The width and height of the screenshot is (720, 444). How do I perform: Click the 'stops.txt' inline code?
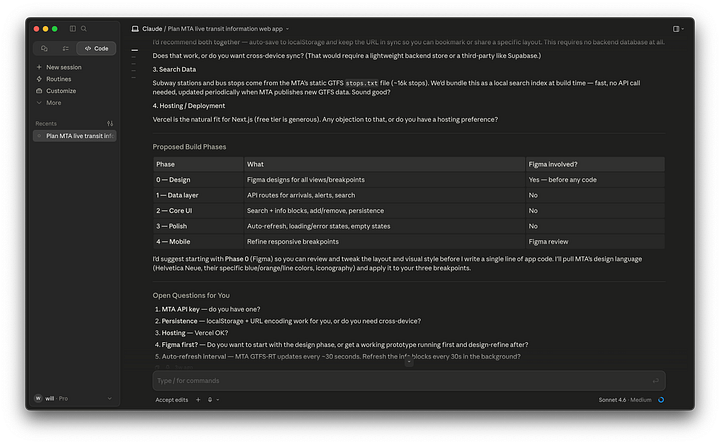click(361, 83)
